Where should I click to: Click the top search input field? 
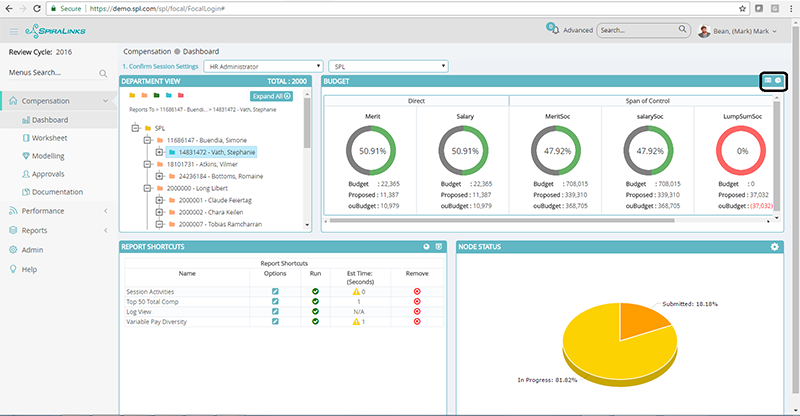pos(636,31)
